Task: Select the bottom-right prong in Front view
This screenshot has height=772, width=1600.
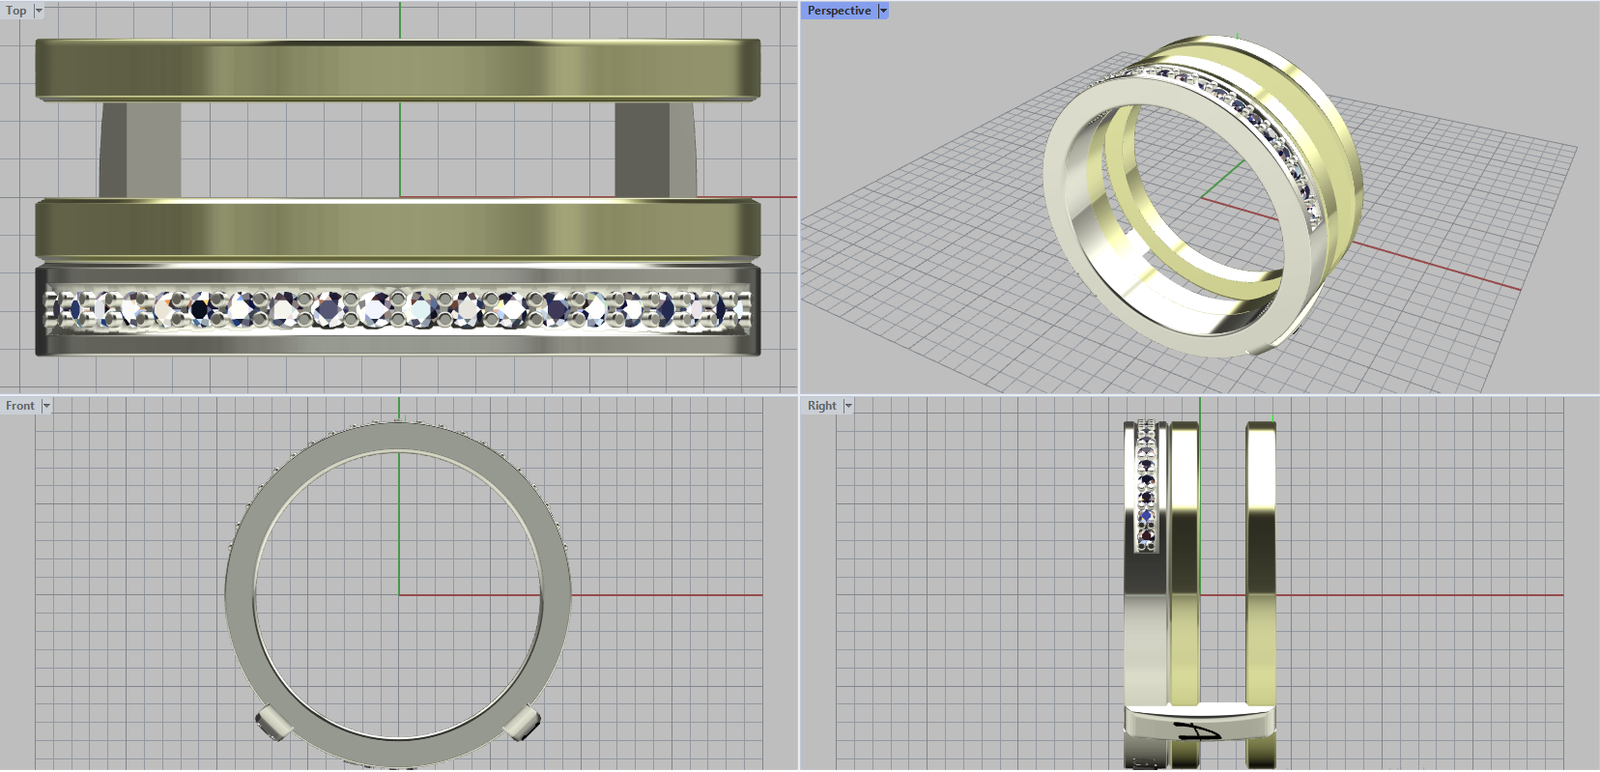Action: (523, 723)
